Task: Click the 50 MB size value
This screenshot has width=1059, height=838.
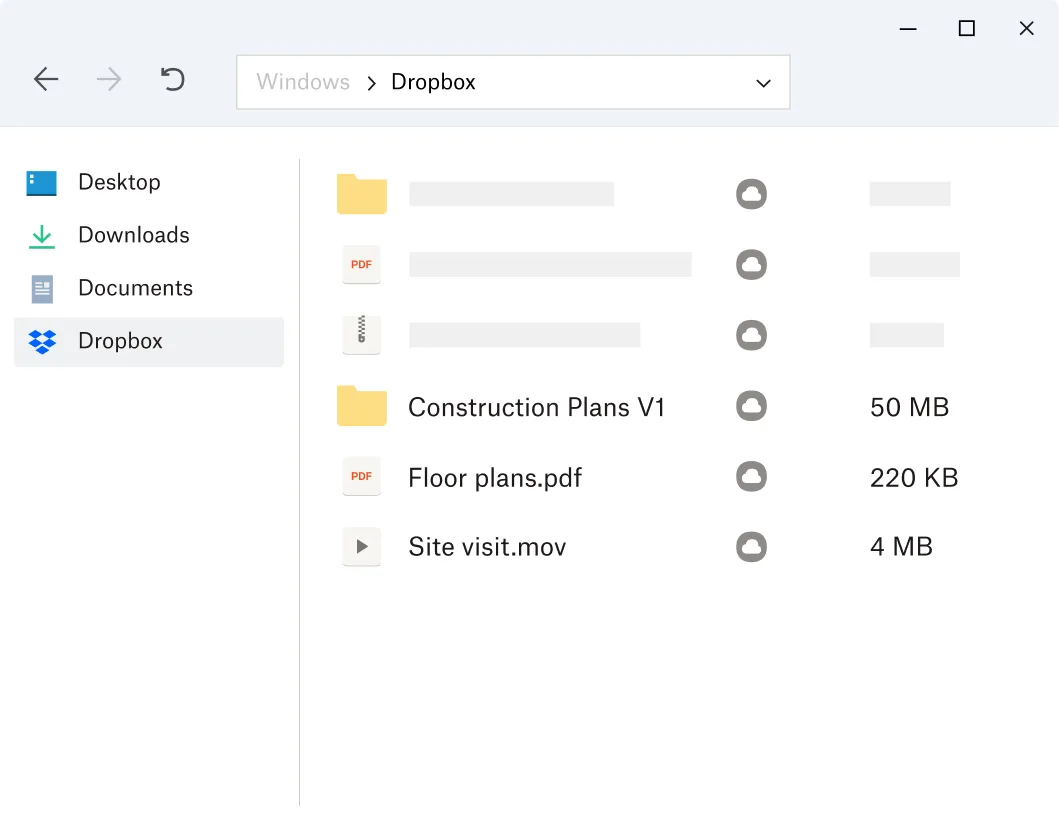Action: (x=909, y=407)
